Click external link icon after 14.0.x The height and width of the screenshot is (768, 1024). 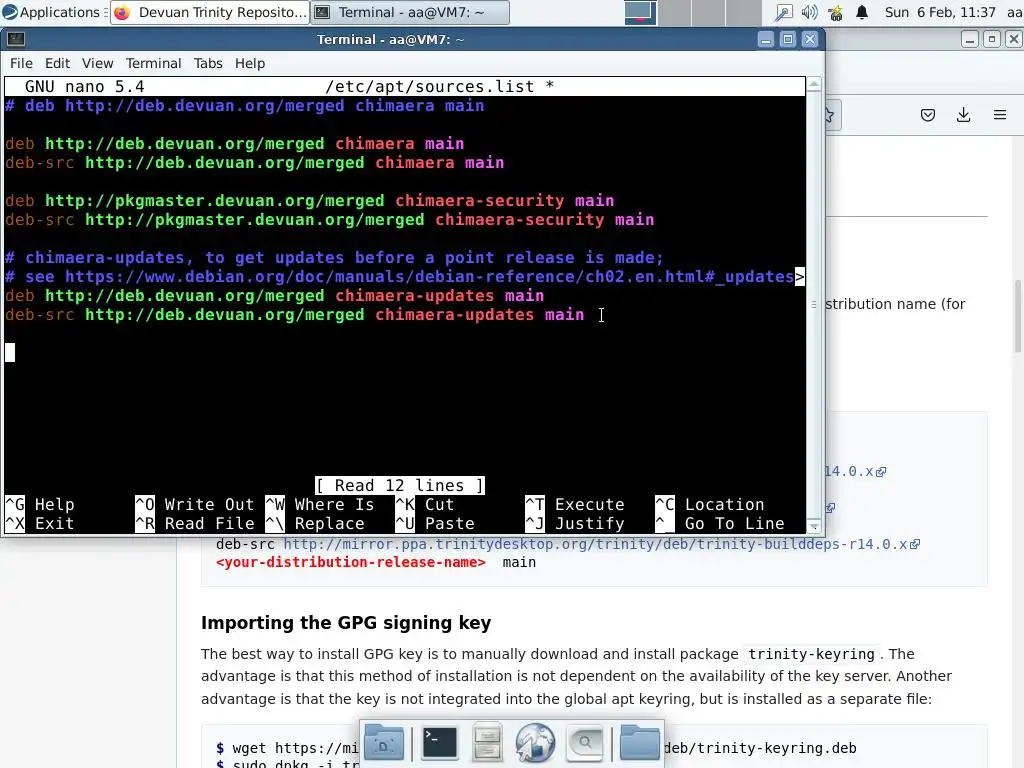click(881, 472)
